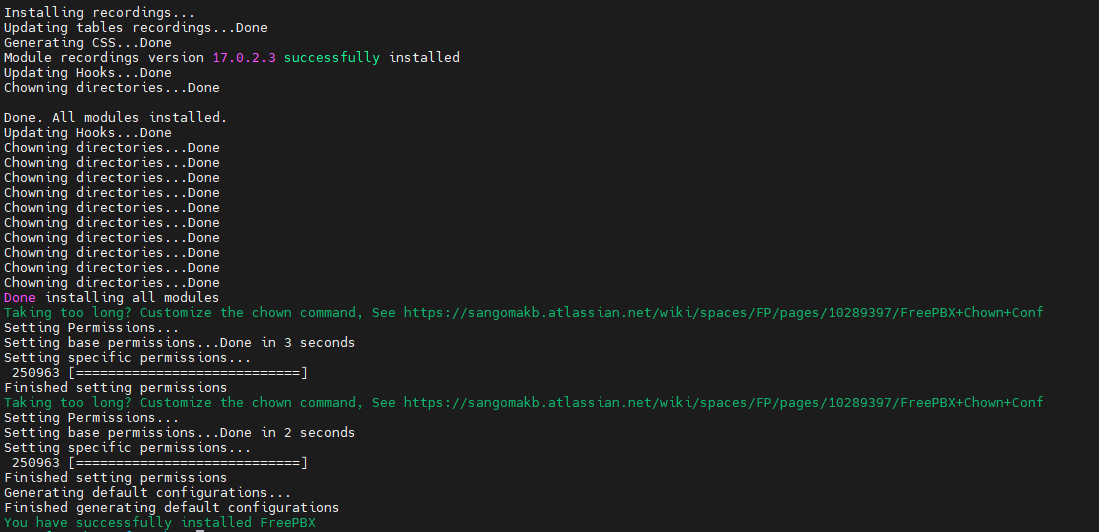Click the first "Finished setting permissions" line

click(116, 388)
